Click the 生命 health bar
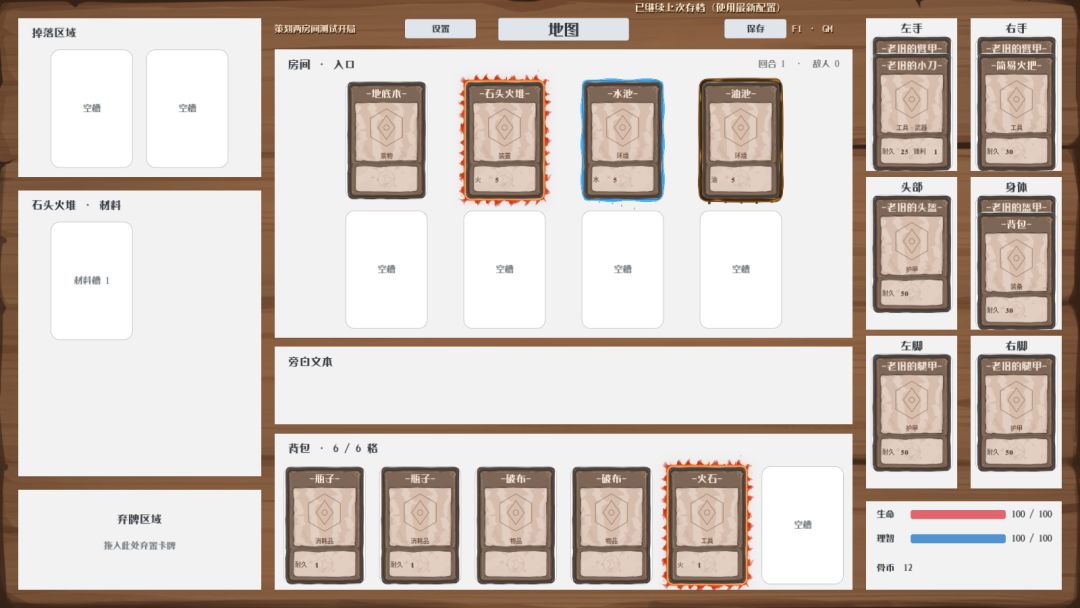 [957, 514]
